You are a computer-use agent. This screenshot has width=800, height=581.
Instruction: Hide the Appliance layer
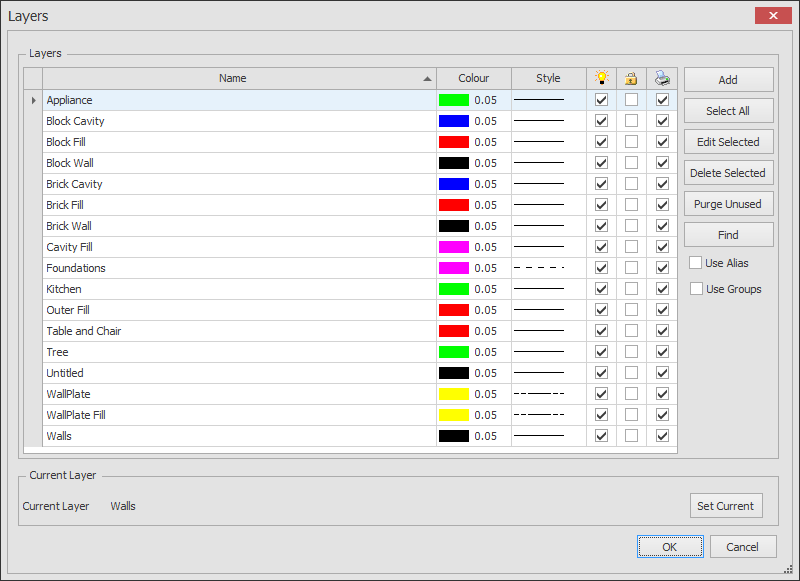[x=601, y=99]
